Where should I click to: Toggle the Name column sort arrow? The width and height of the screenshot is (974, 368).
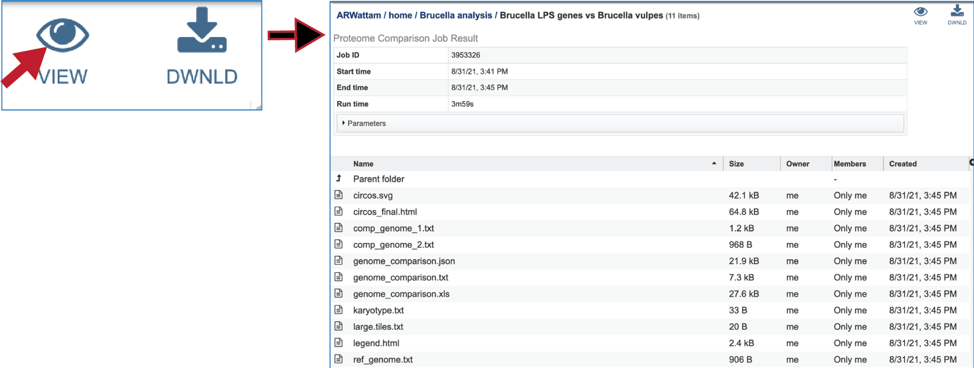click(714, 163)
